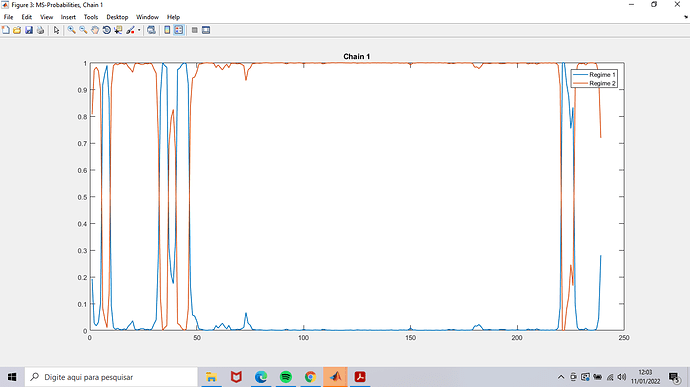Toggle the Insert Legend button
The image size is (690, 387).
pos(179,30)
